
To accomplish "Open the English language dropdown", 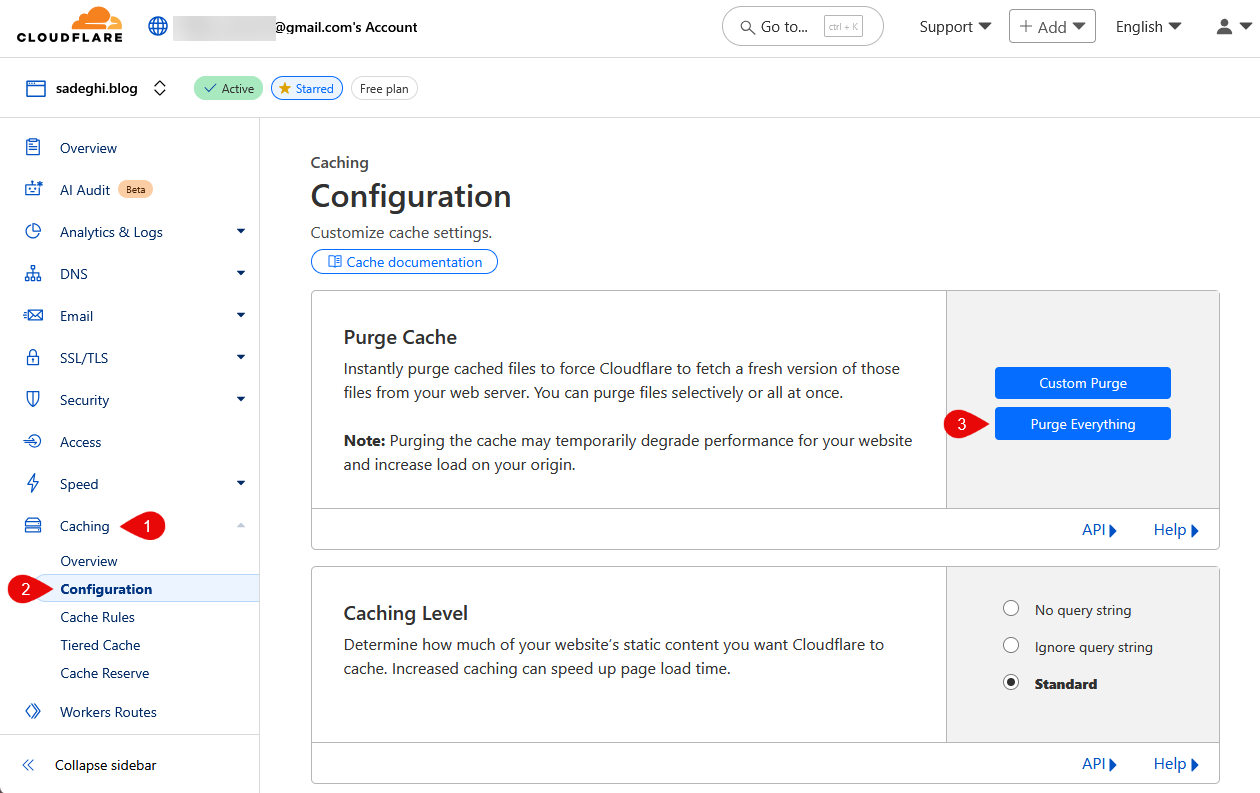I will [x=1148, y=27].
